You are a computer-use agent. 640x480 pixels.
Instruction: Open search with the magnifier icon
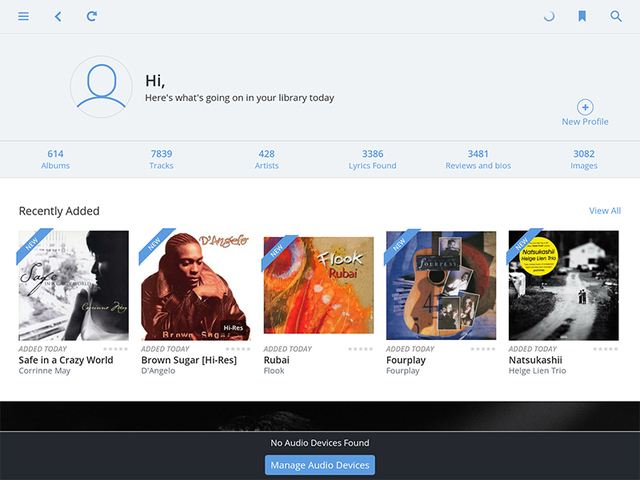click(x=616, y=16)
